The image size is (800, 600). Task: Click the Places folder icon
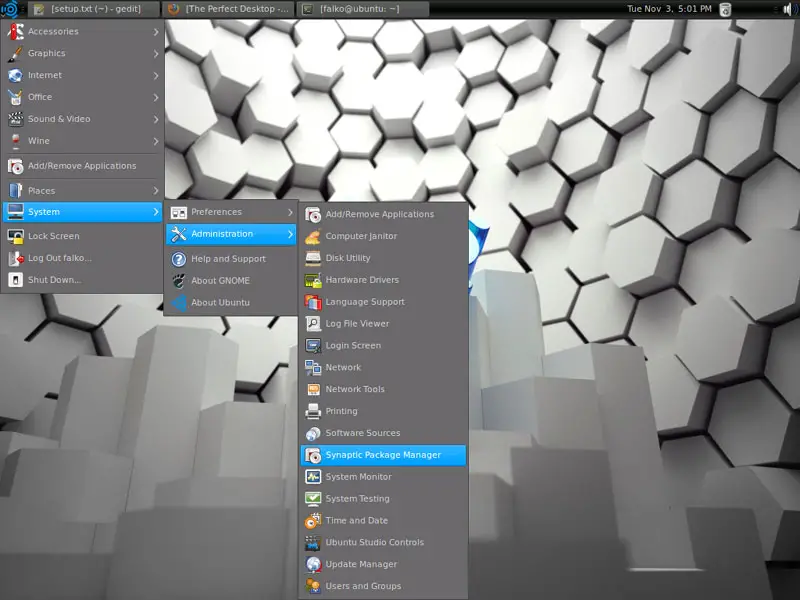15,191
